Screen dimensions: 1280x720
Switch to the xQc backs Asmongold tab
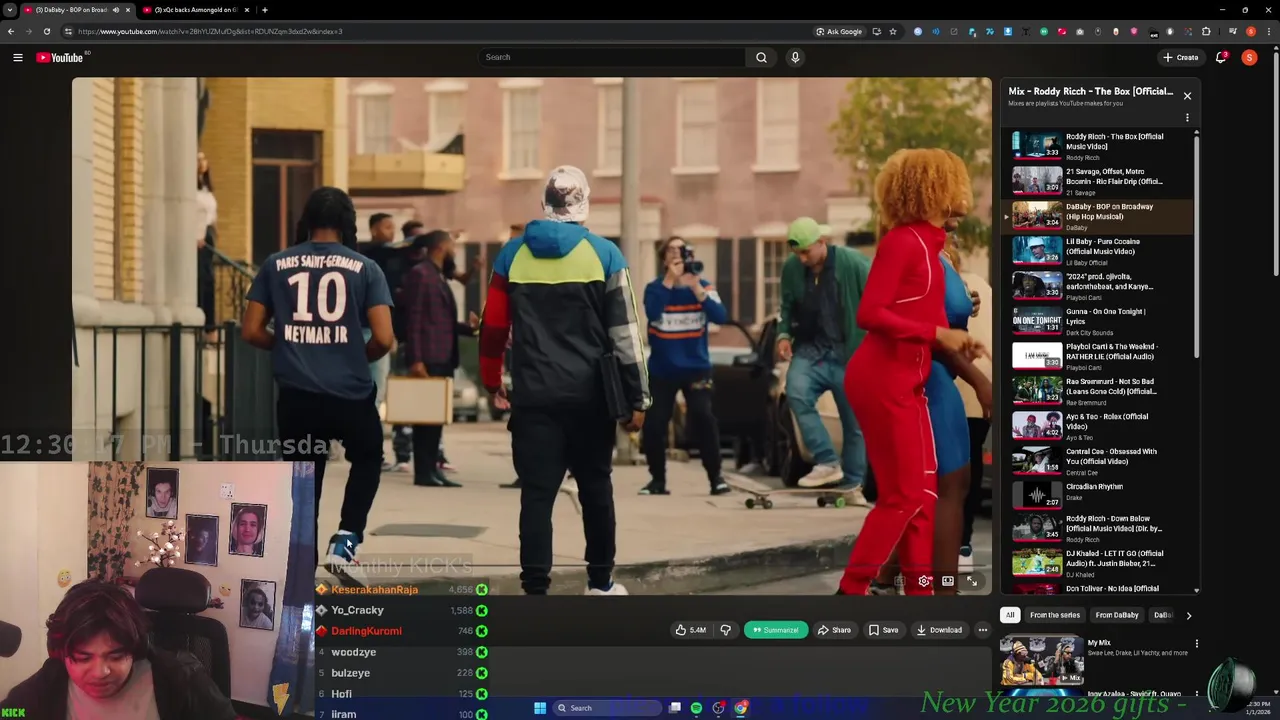pyautogui.click(x=196, y=10)
